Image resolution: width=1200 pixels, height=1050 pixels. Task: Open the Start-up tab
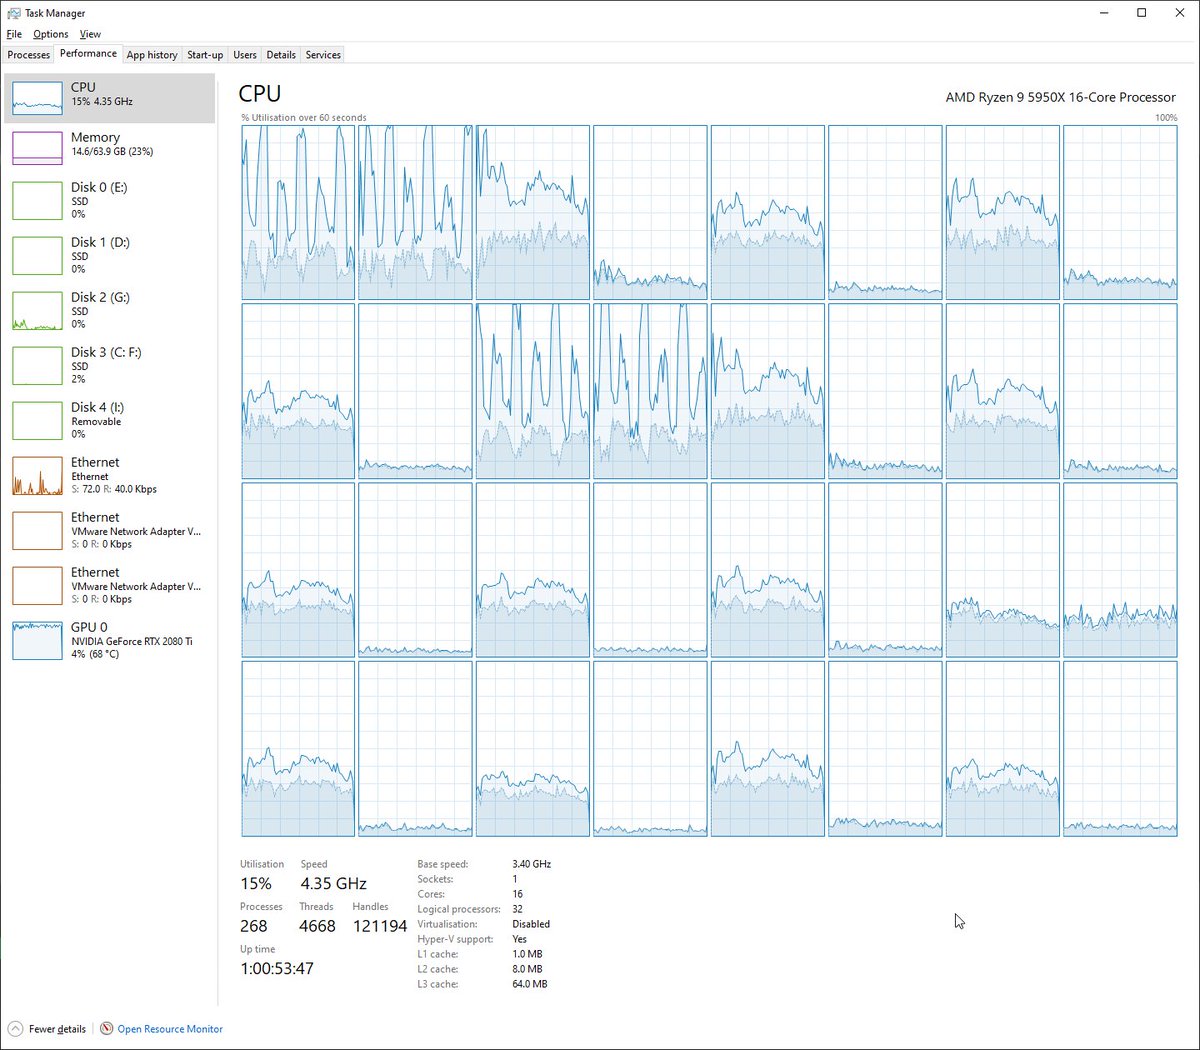tap(205, 55)
